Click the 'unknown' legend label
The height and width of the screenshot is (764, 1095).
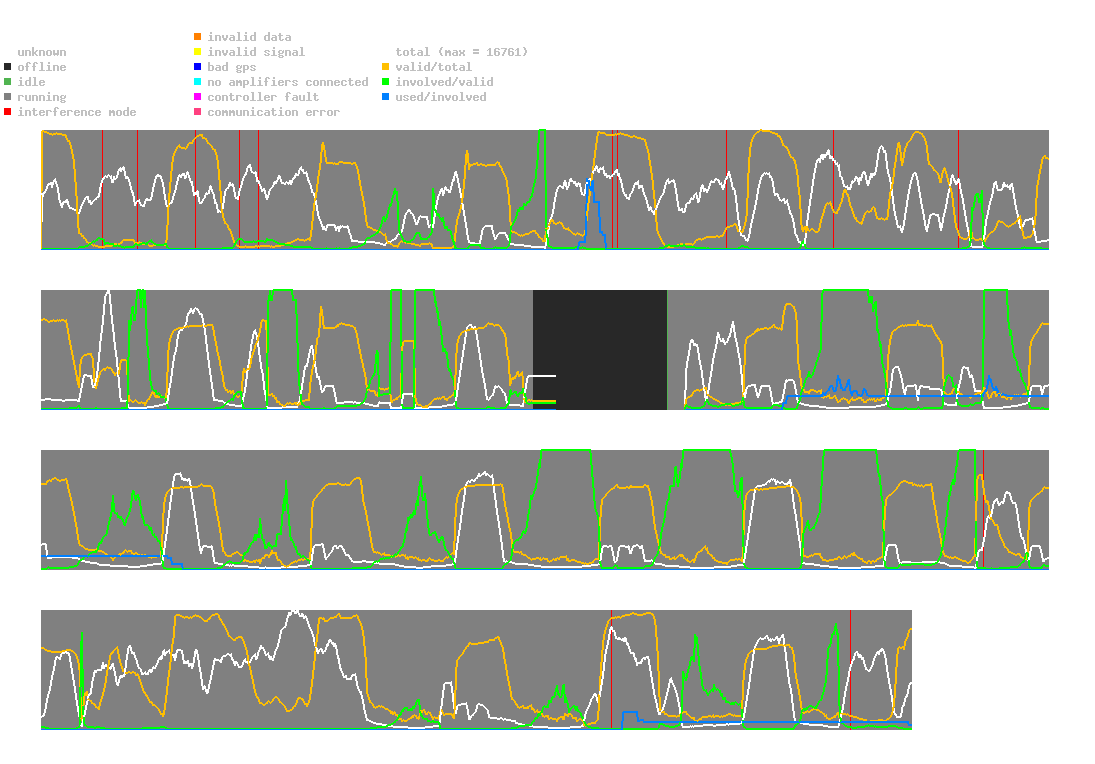point(42,52)
